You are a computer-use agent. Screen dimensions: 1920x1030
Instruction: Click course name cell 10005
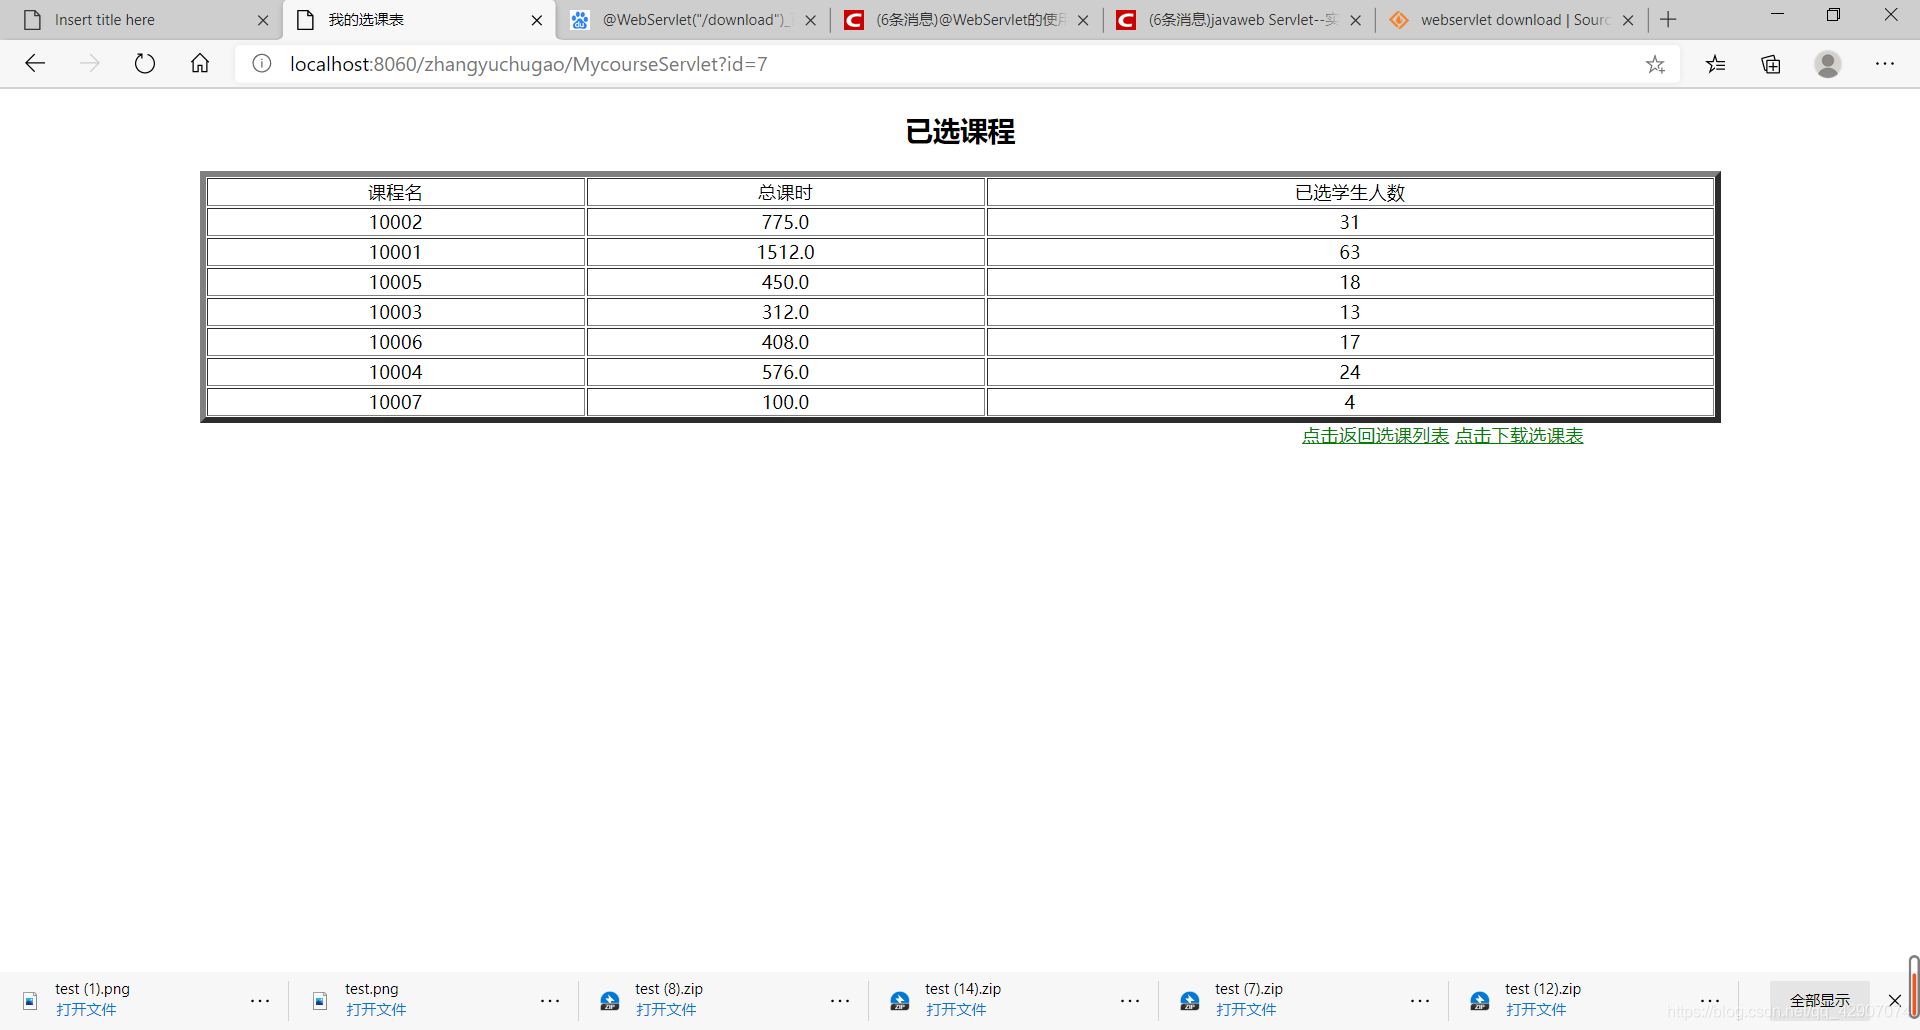coord(396,282)
